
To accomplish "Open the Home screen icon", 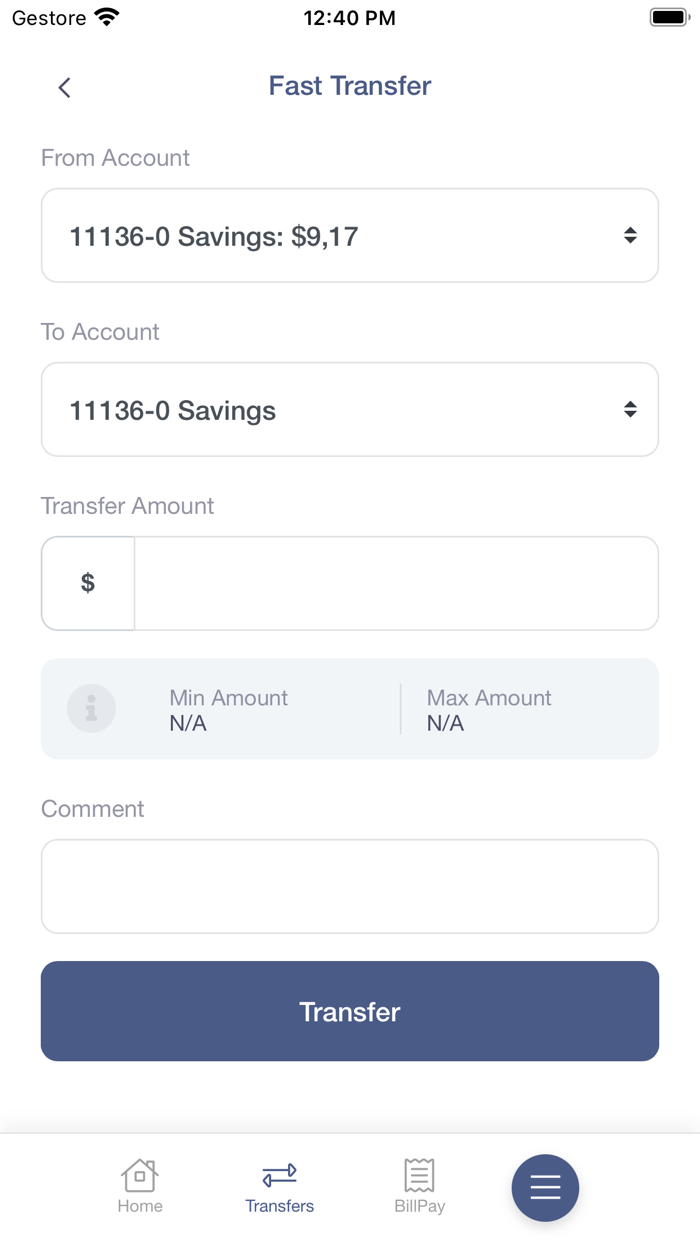I will pos(139,1176).
